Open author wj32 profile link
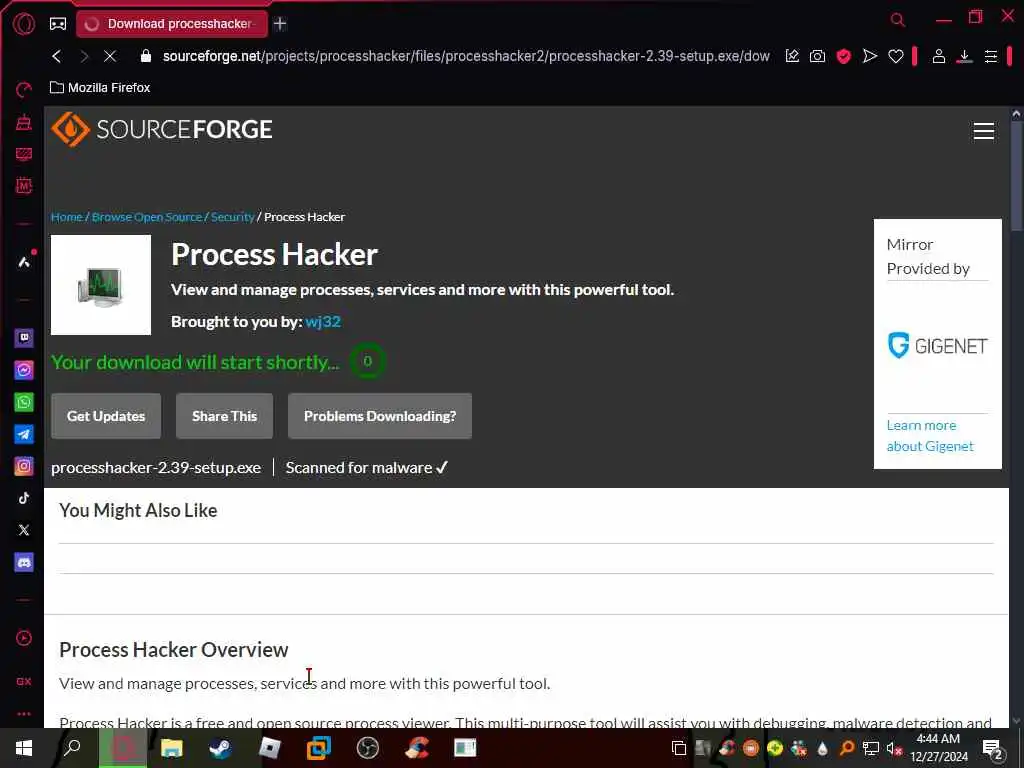This screenshot has height=768, width=1024. pyautogui.click(x=323, y=321)
